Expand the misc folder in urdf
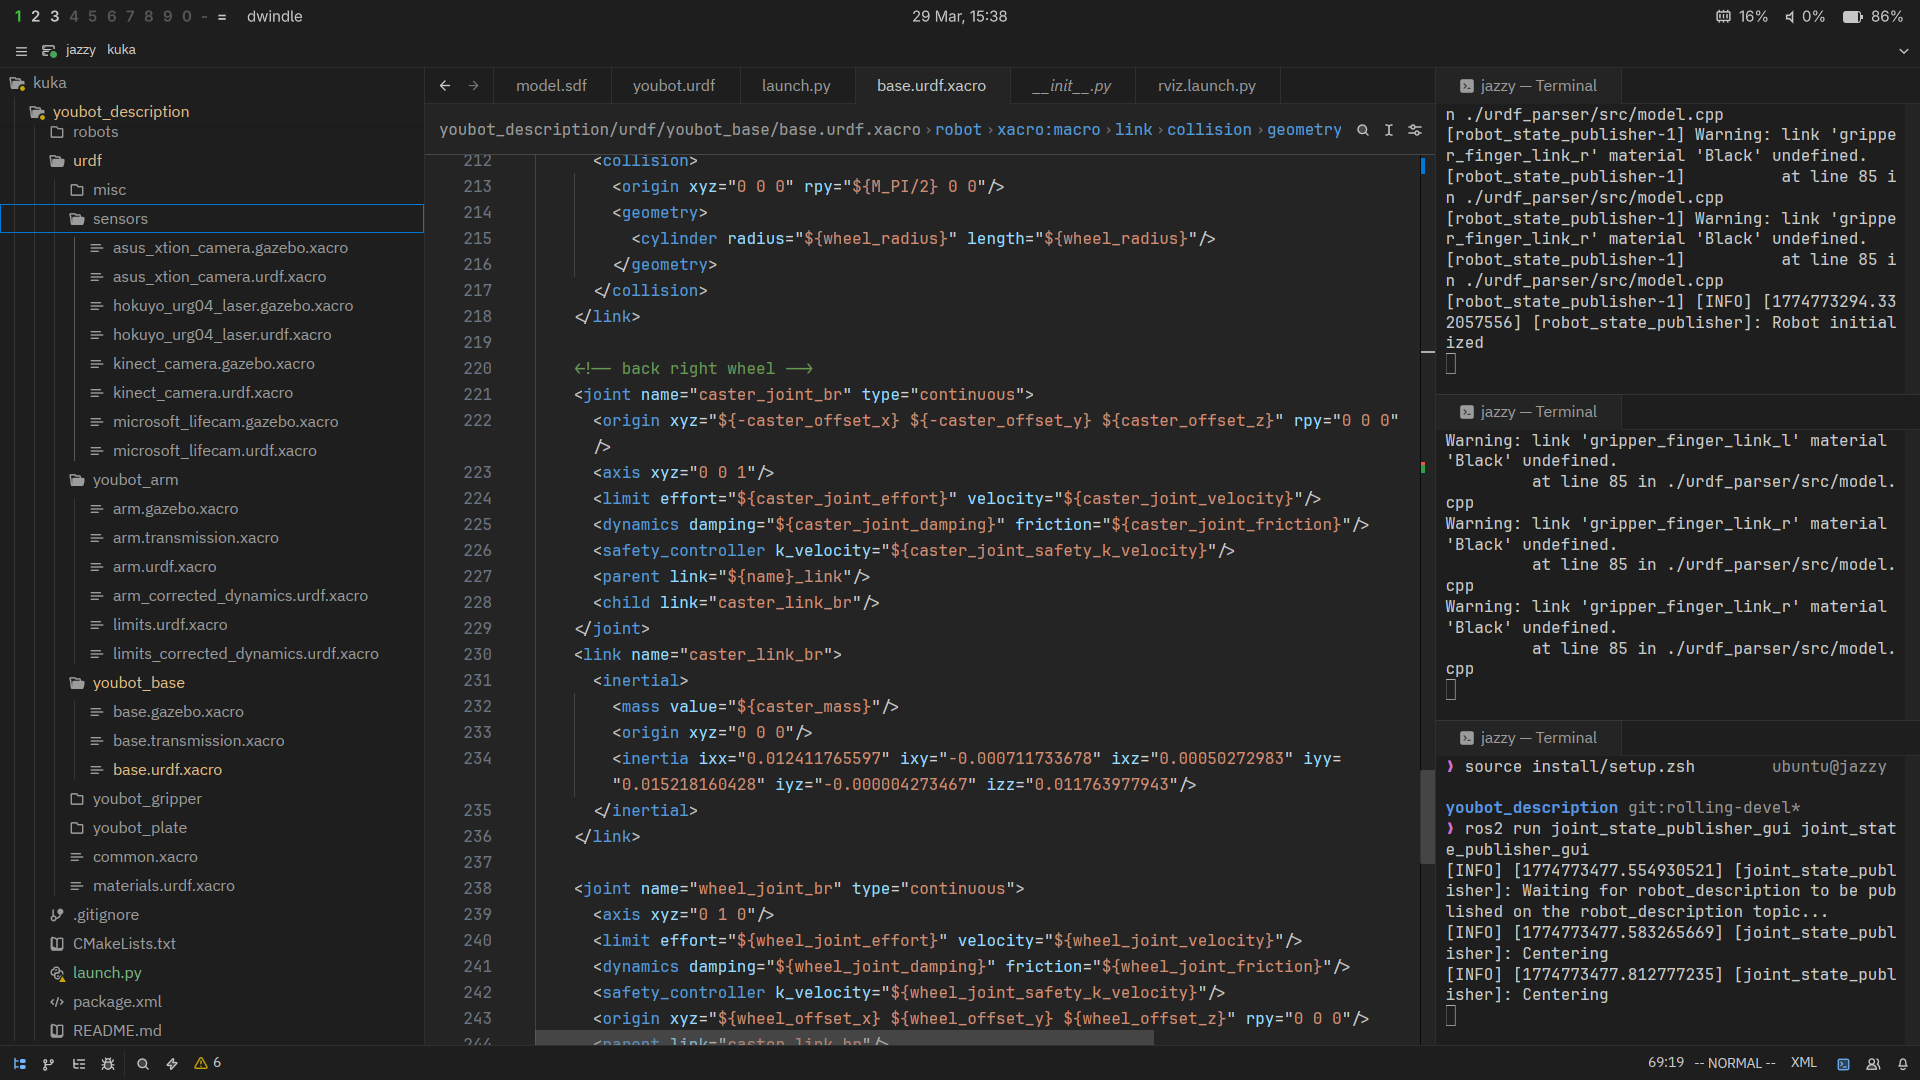 click(x=109, y=190)
